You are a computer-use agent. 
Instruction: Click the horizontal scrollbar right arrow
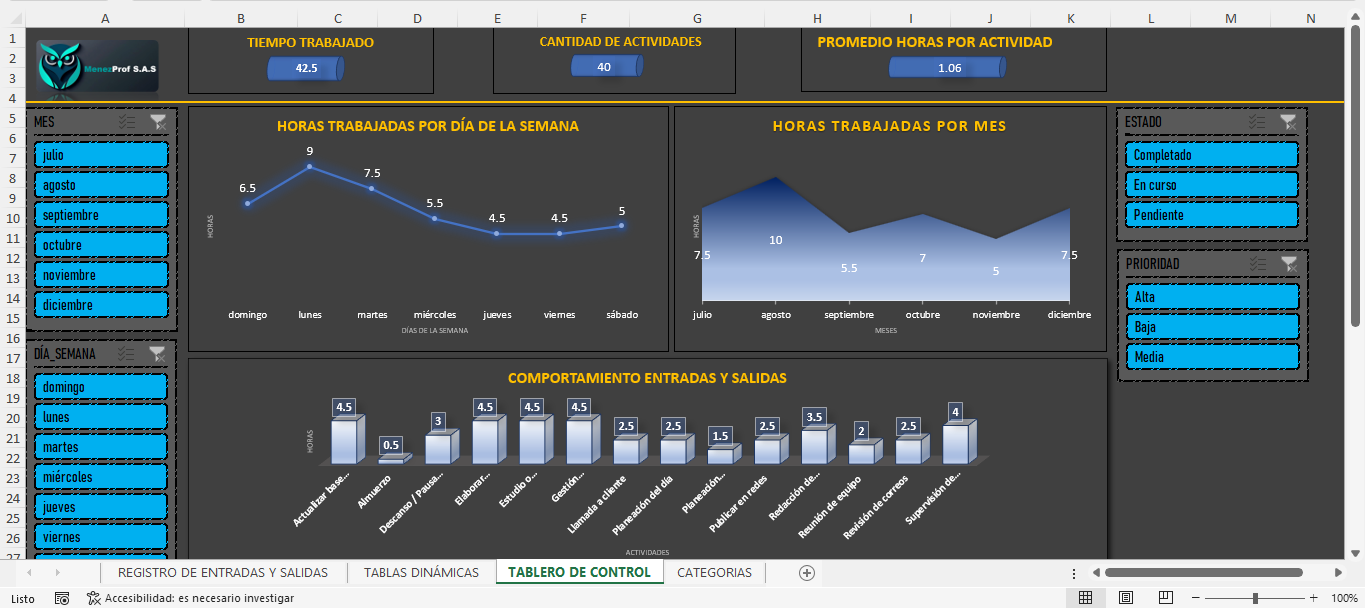(x=1335, y=573)
